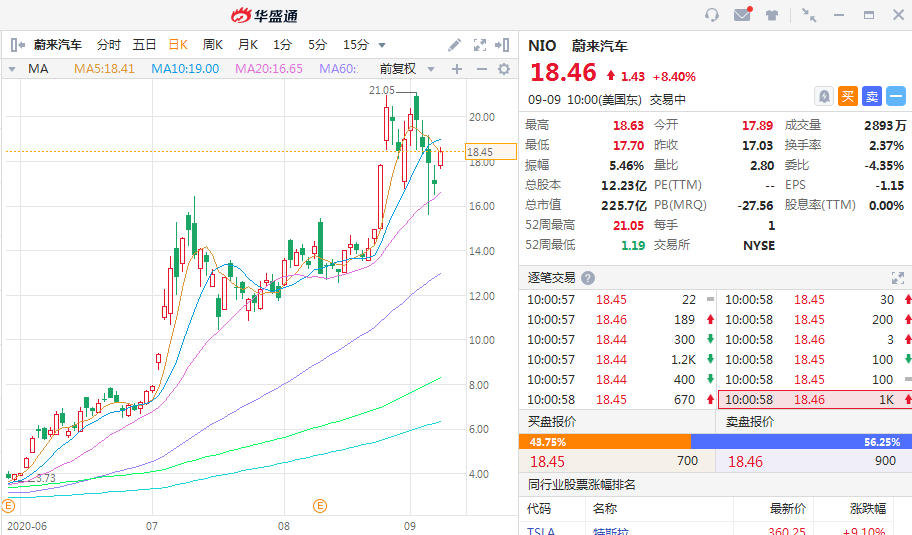Click the 同行业股票涨幅排名 heading

click(582, 484)
